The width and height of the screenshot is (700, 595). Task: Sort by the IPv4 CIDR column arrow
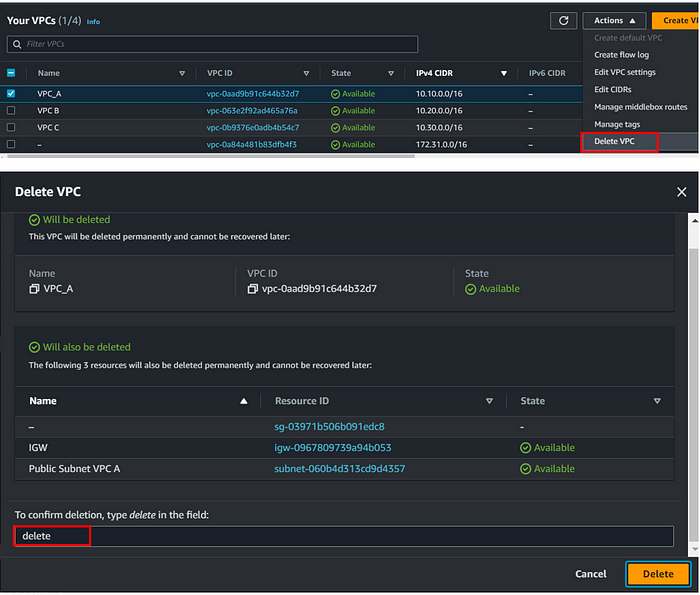pyautogui.click(x=504, y=73)
